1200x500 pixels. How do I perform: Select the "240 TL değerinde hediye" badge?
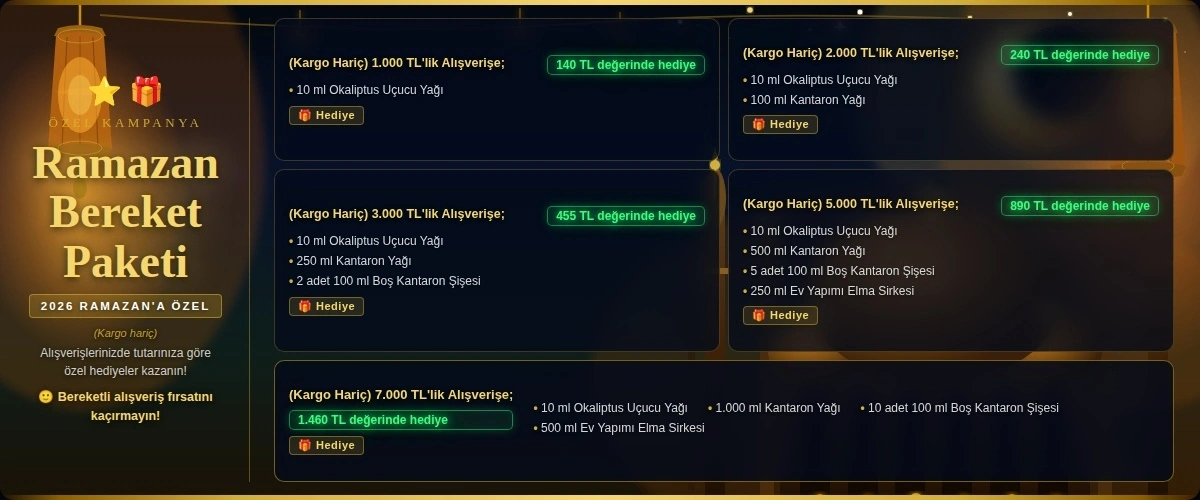1079,55
